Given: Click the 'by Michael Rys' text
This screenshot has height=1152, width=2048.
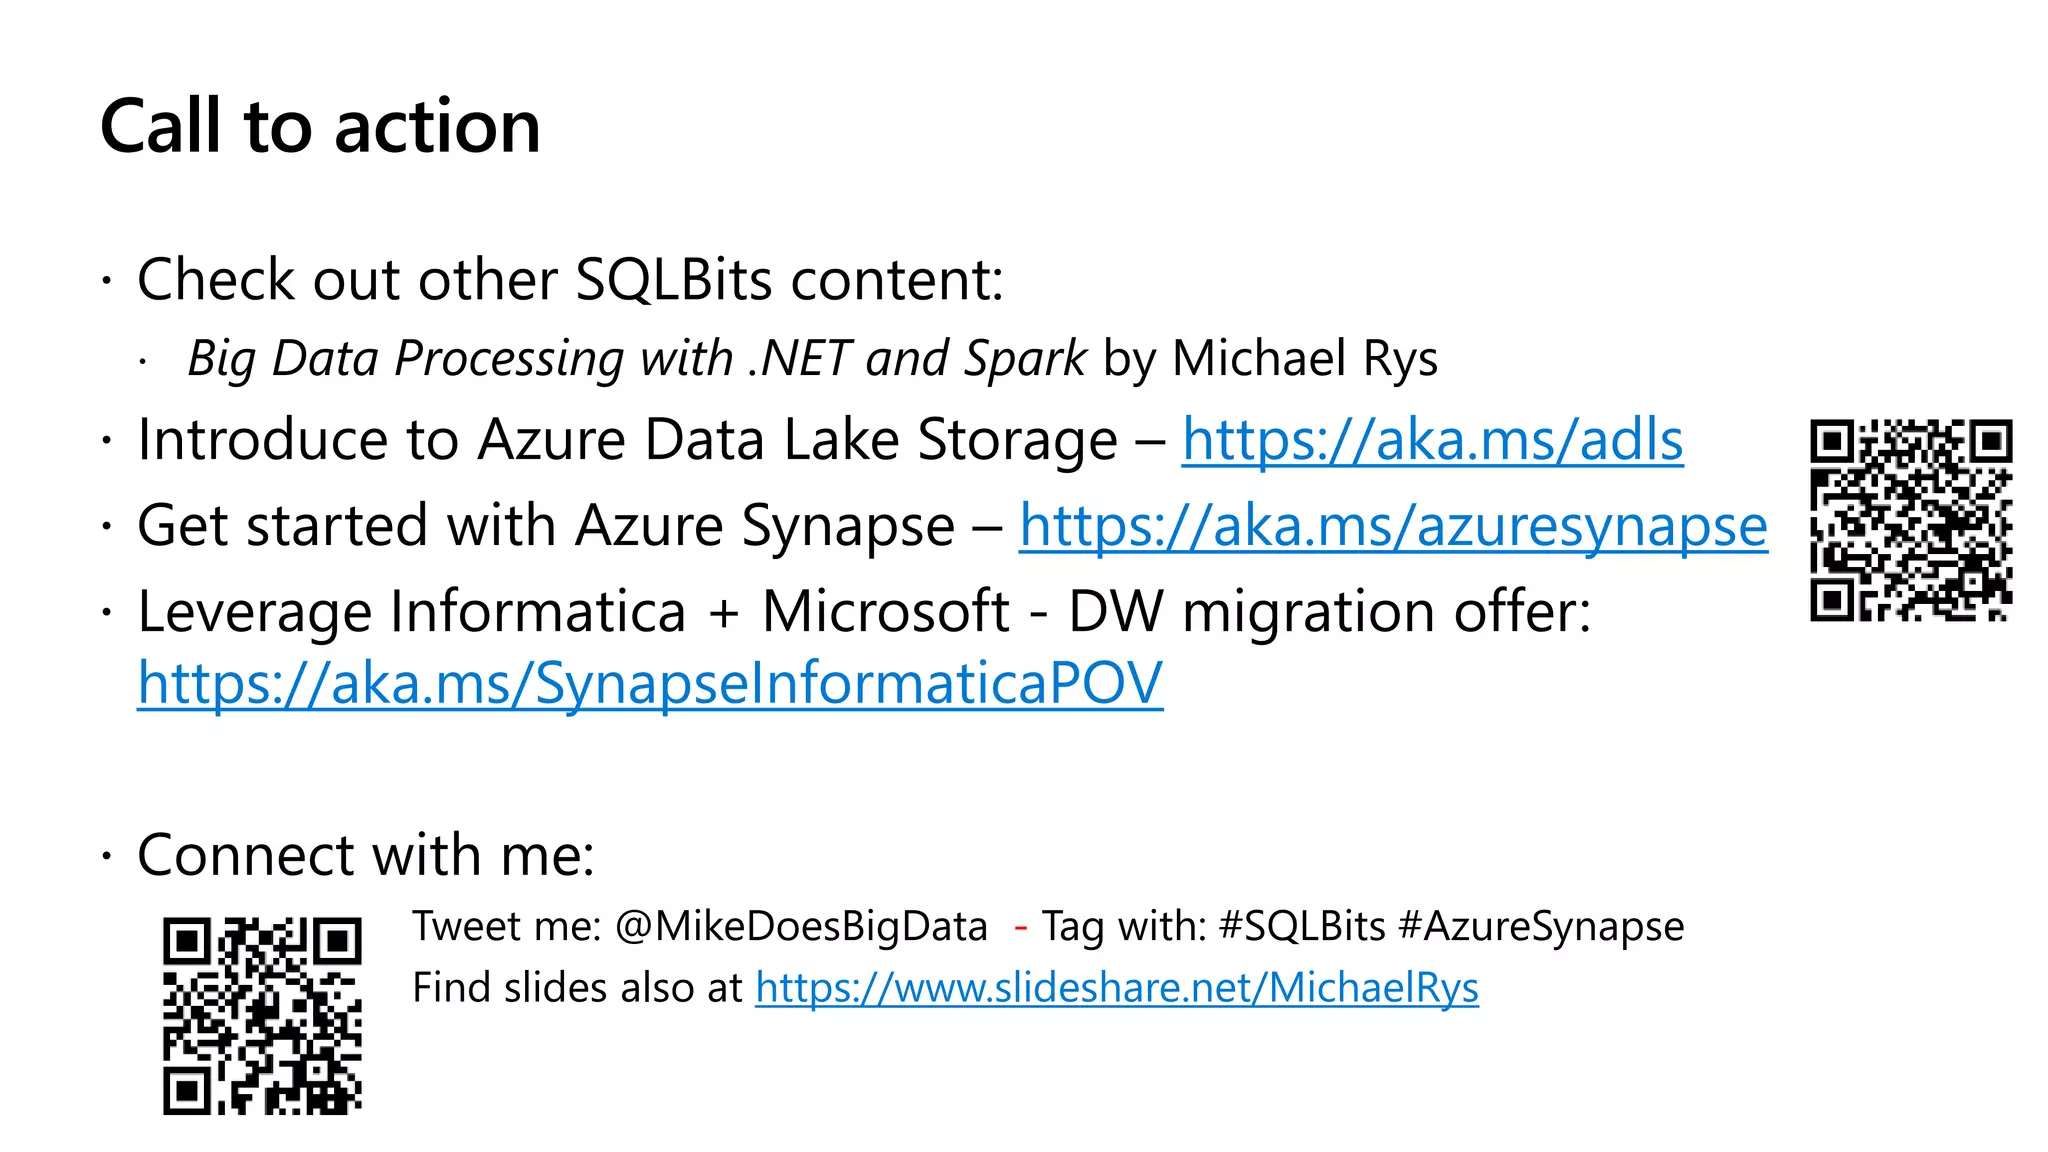Looking at the screenshot, I should click(x=1270, y=359).
